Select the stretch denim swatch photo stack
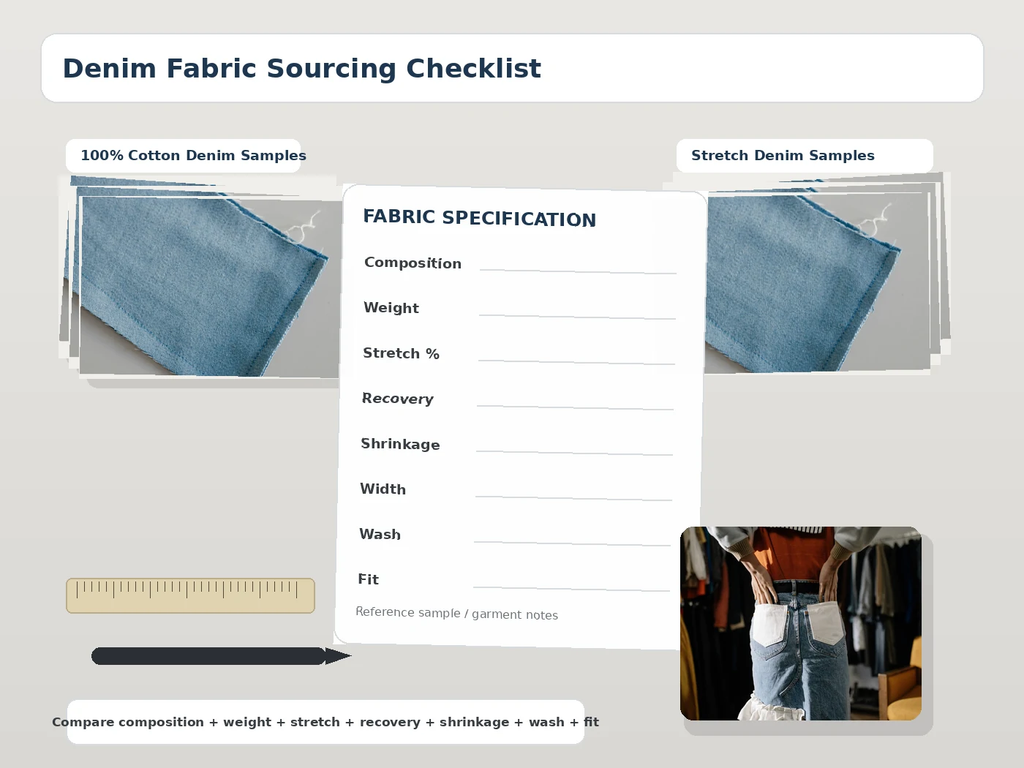This screenshot has width=1024, height=768. coord(826,273)
